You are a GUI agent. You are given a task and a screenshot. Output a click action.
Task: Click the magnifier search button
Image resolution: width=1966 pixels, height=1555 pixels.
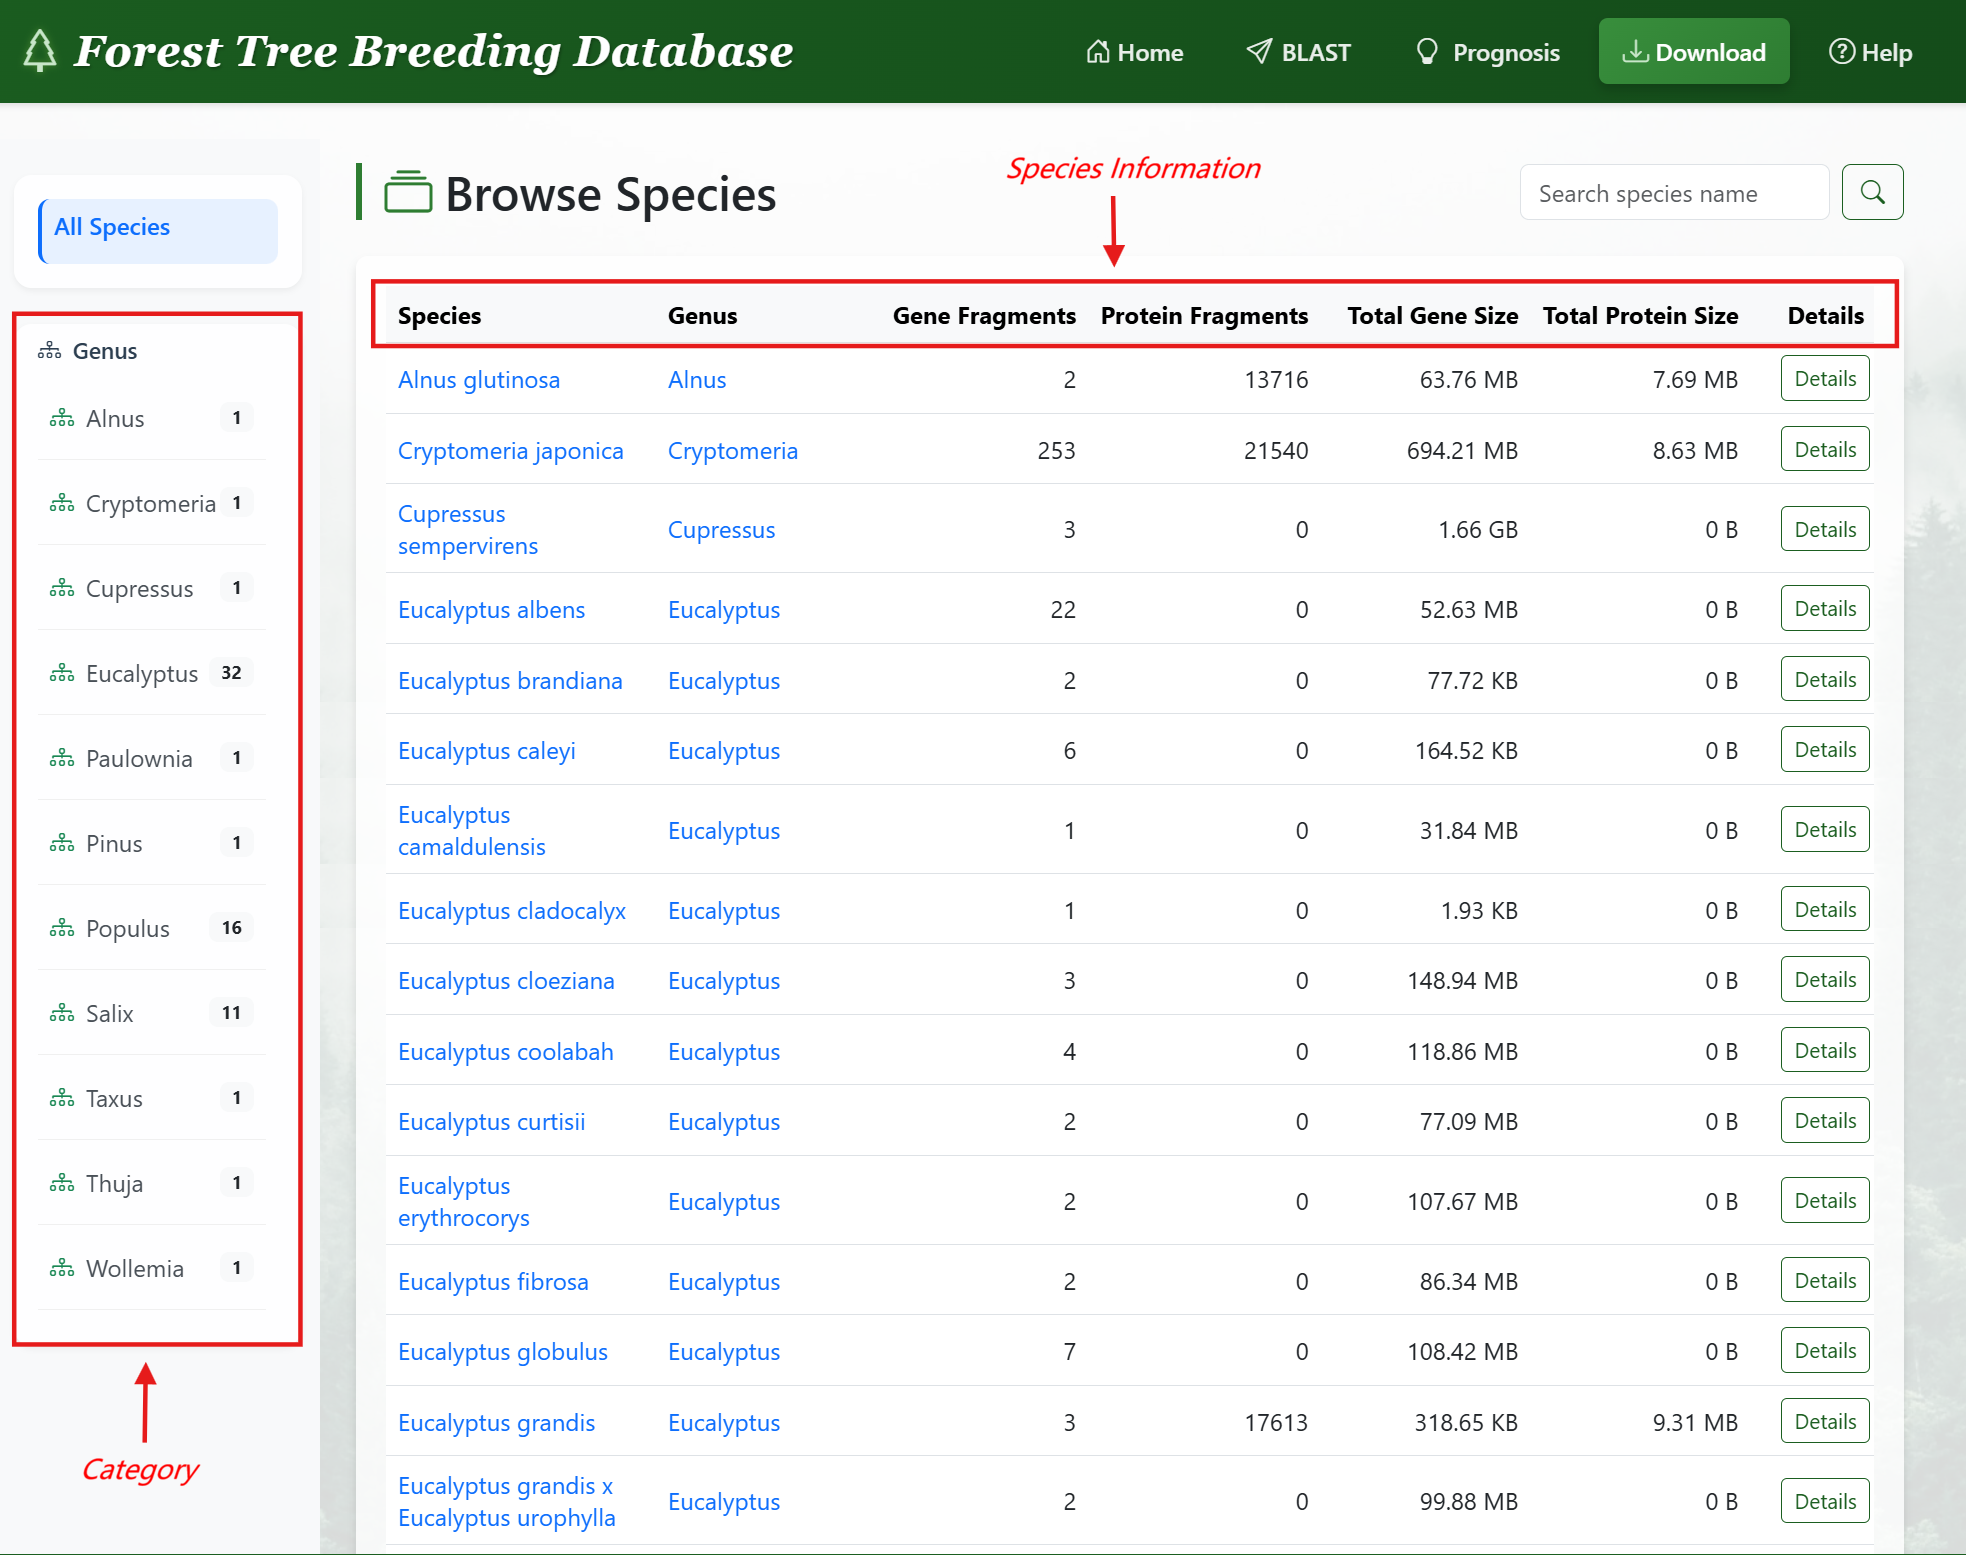(x=1872, y=192)
